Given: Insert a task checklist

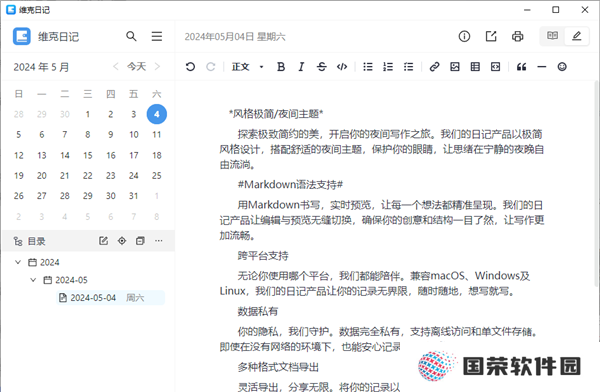Looking at the screenshot, I should click(408, 67).
